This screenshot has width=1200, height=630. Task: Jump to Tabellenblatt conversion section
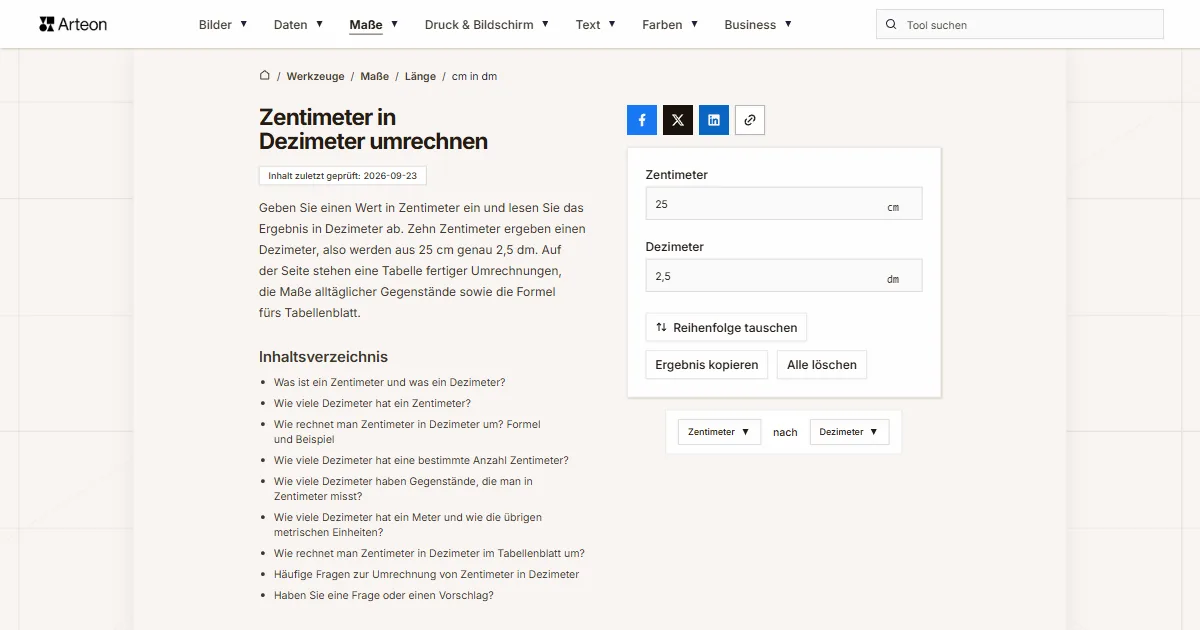[429, 553]
